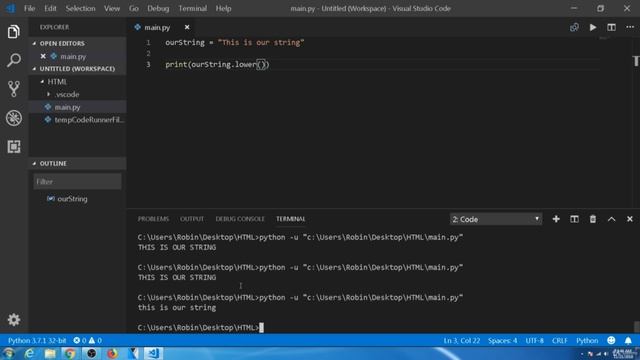640x360 pixels.
Task: Launch Chrome from the taskbar
Action: click(70, 353)
